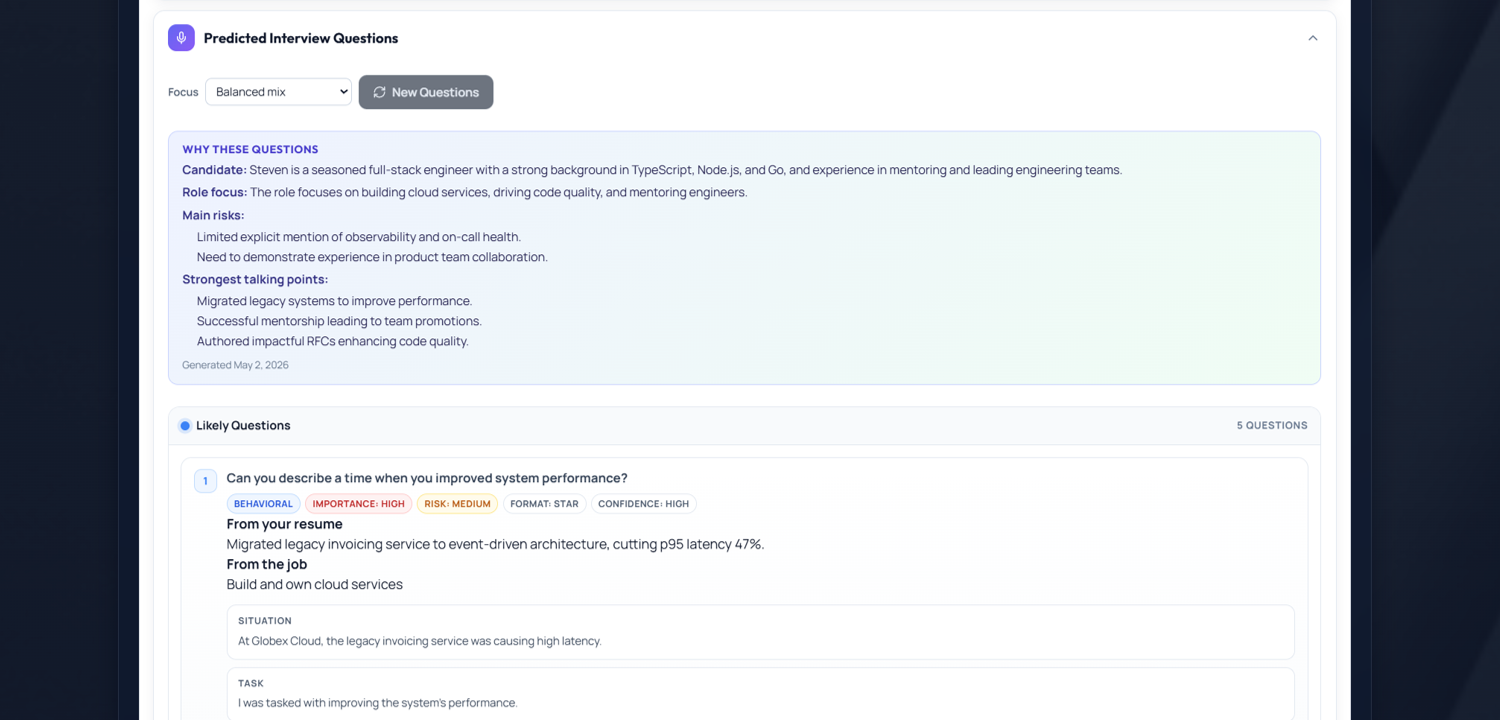Click the number 1 question badge
Screen dimensions: 1500x720
click(205, 481)
